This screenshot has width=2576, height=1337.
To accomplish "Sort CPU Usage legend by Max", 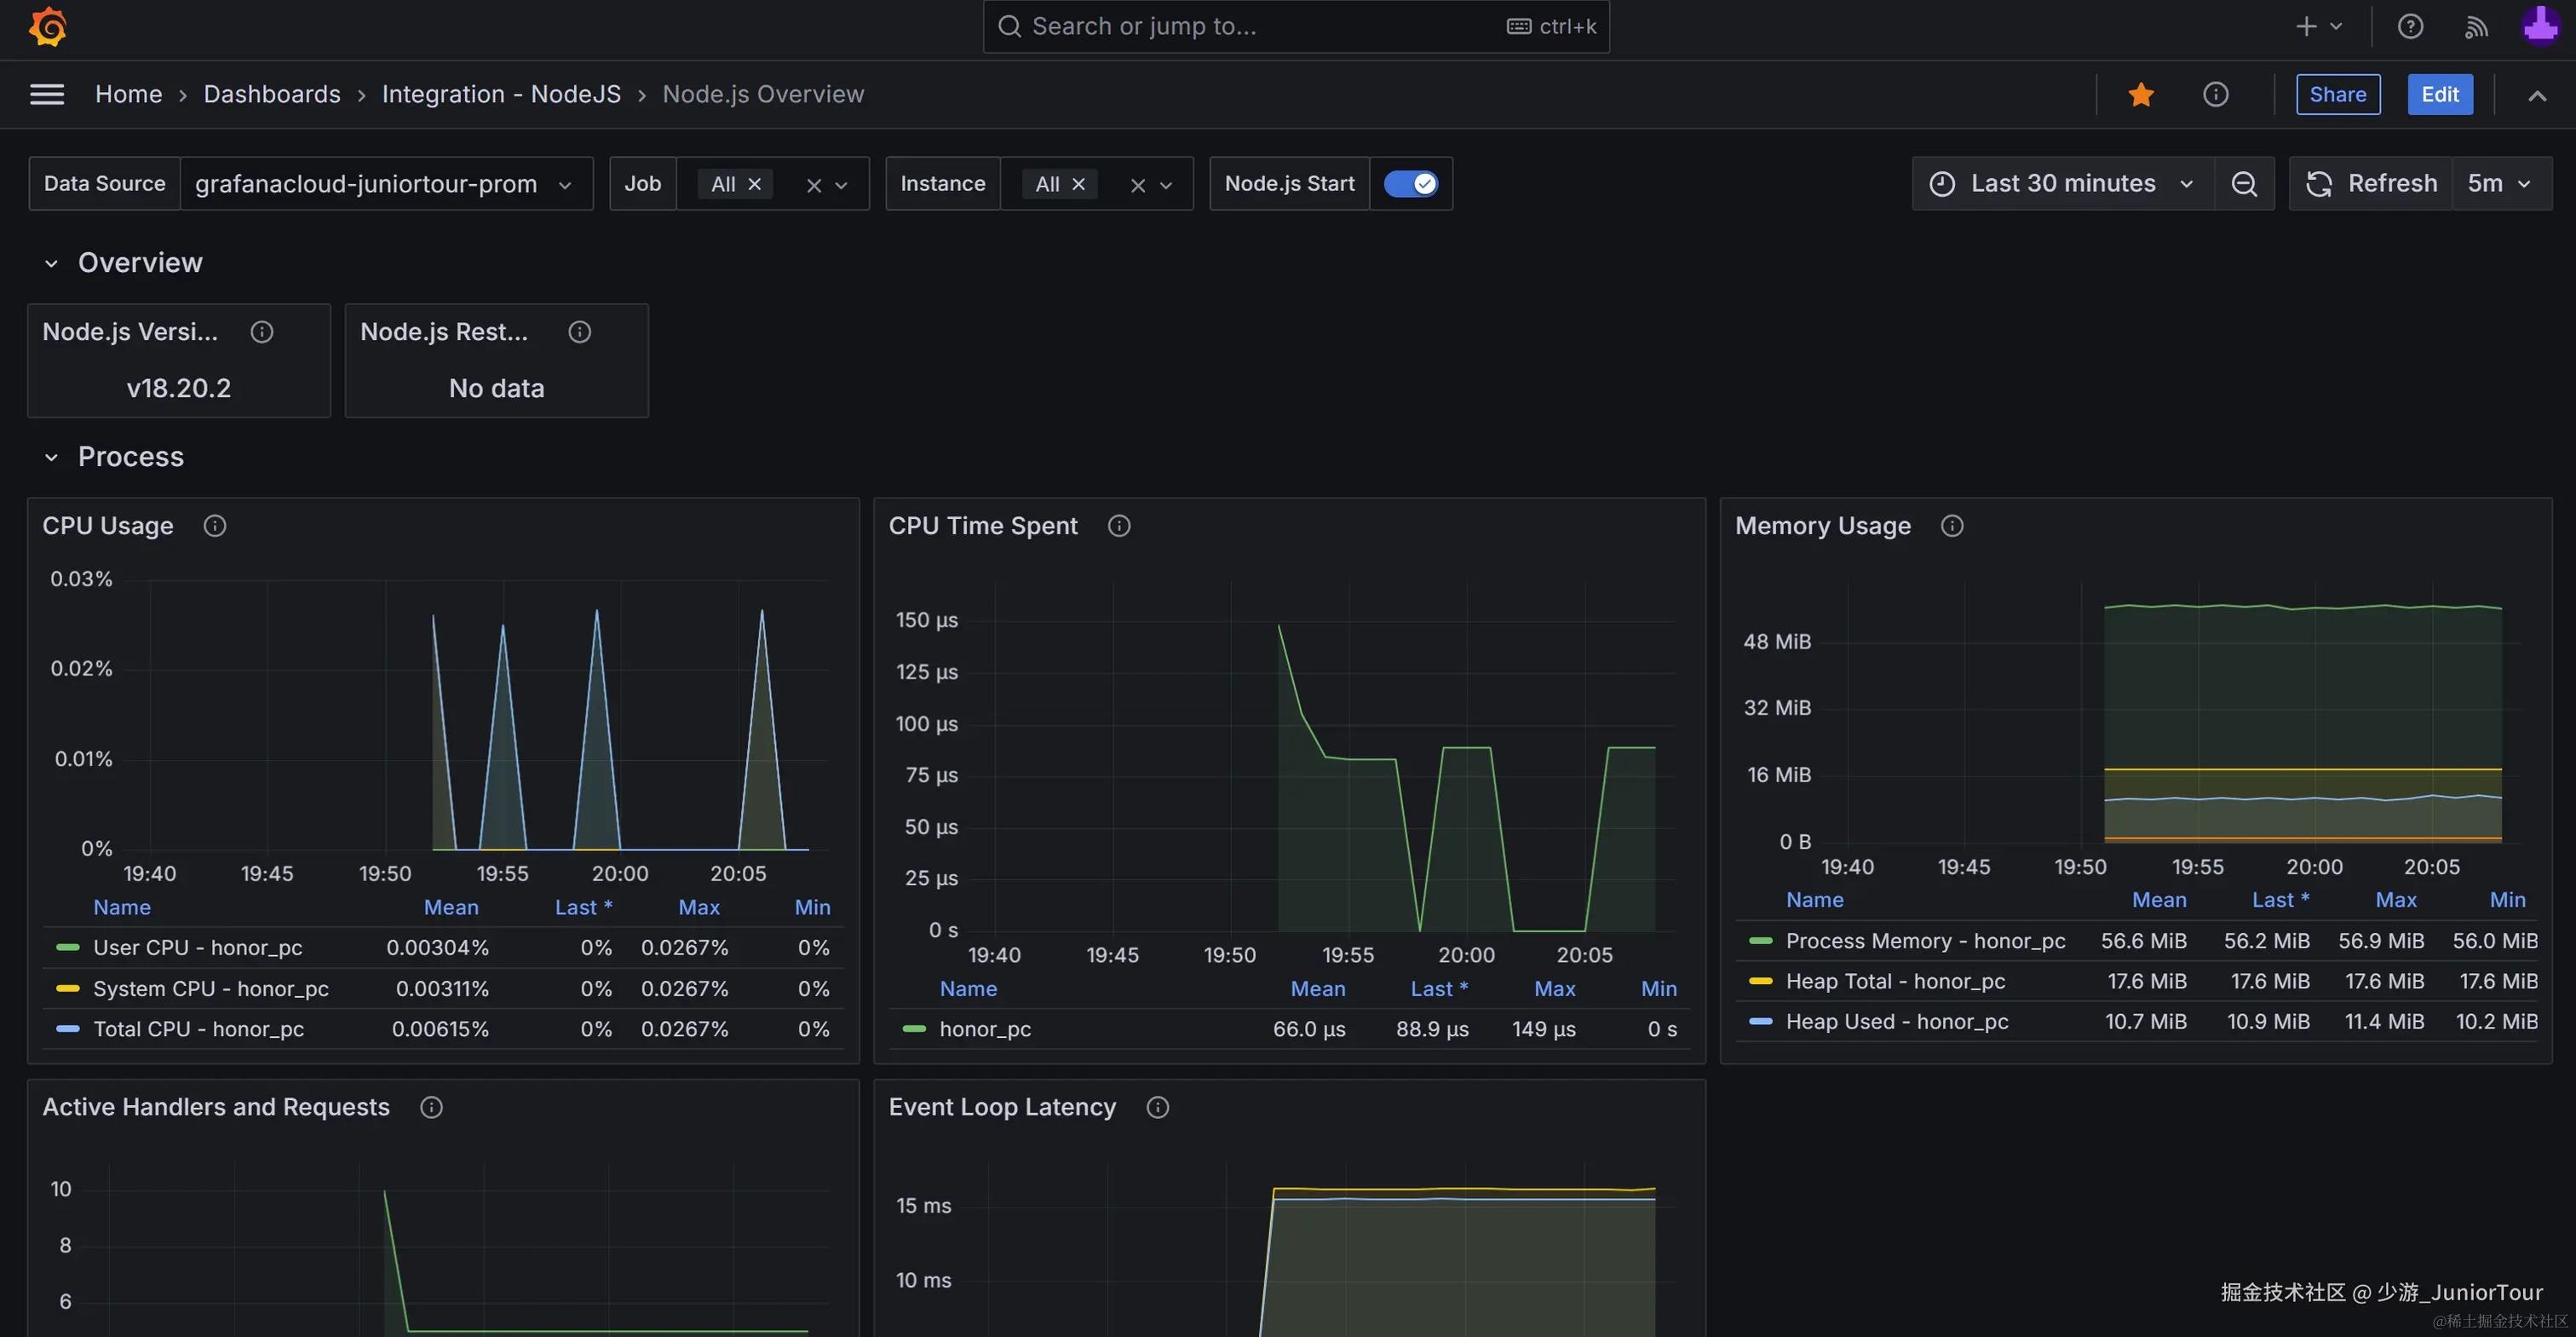I will coord(699,907).
